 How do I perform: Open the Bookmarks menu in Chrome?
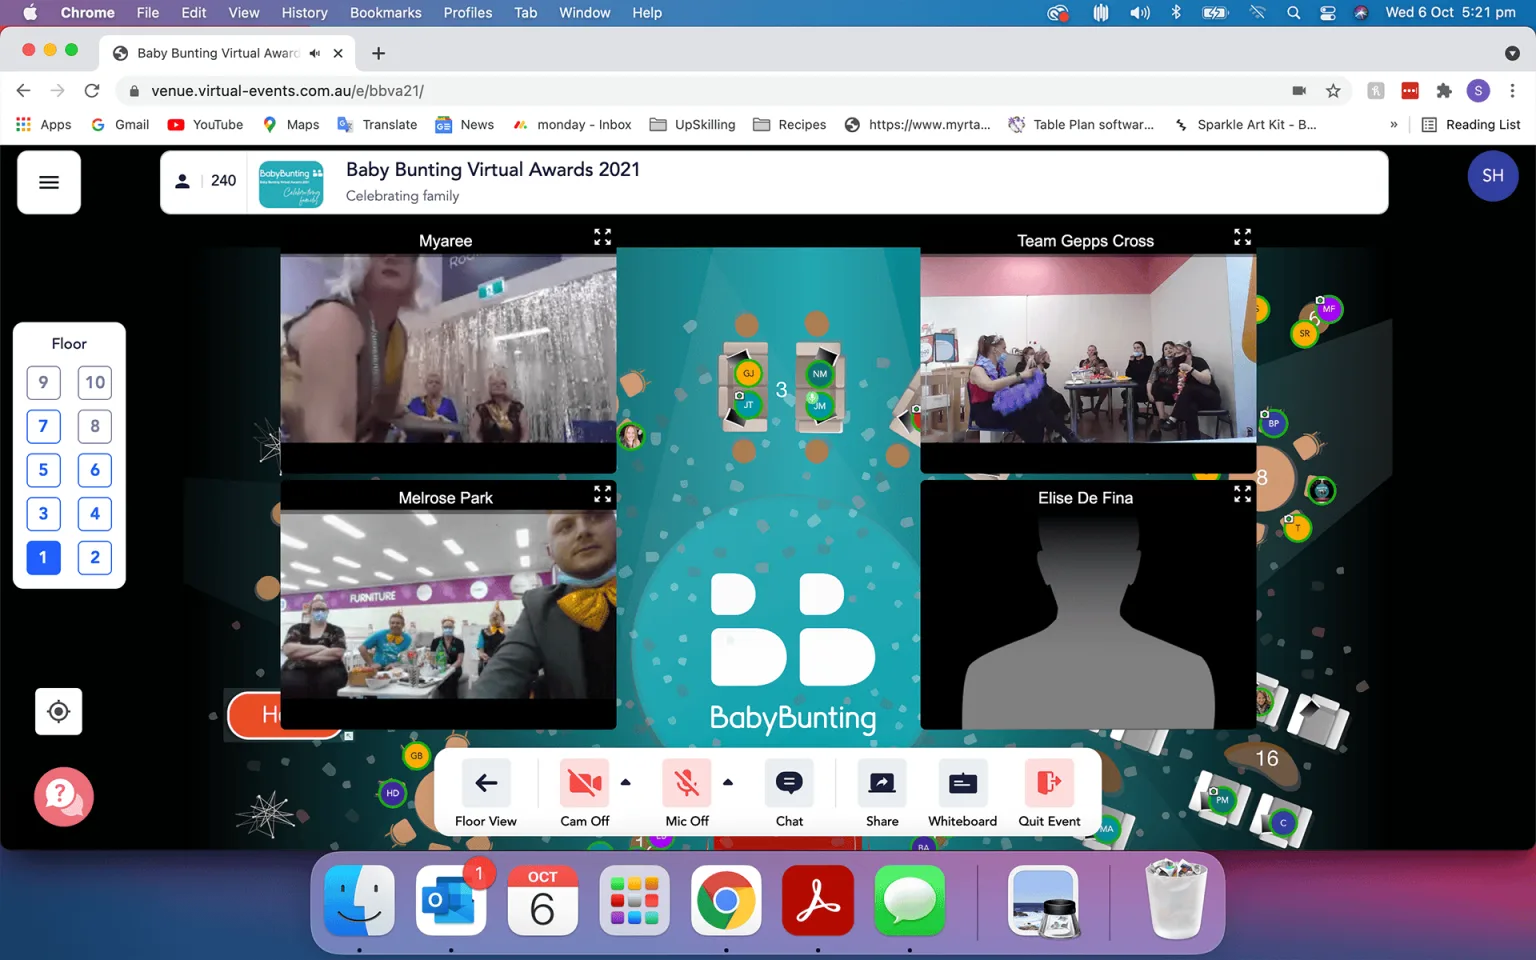click(385, 13)
